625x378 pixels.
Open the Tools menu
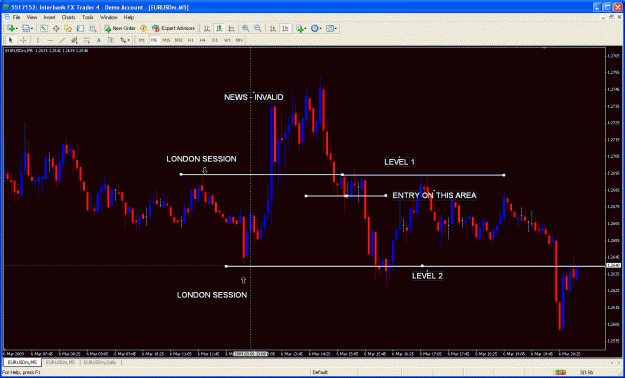(88, 18)
